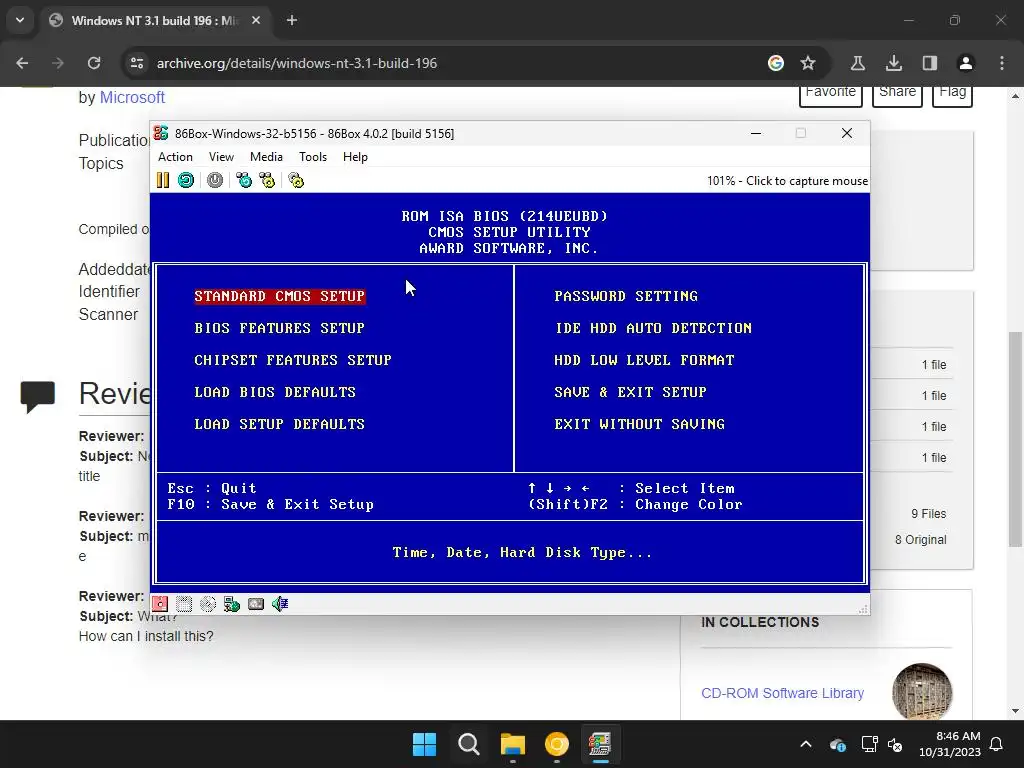Click the '8 Original' text in sidebar

[x=921, y=540]
